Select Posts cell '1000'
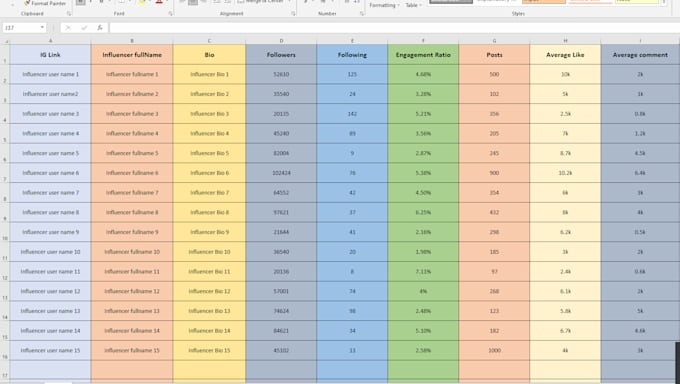 coord(494,350)
